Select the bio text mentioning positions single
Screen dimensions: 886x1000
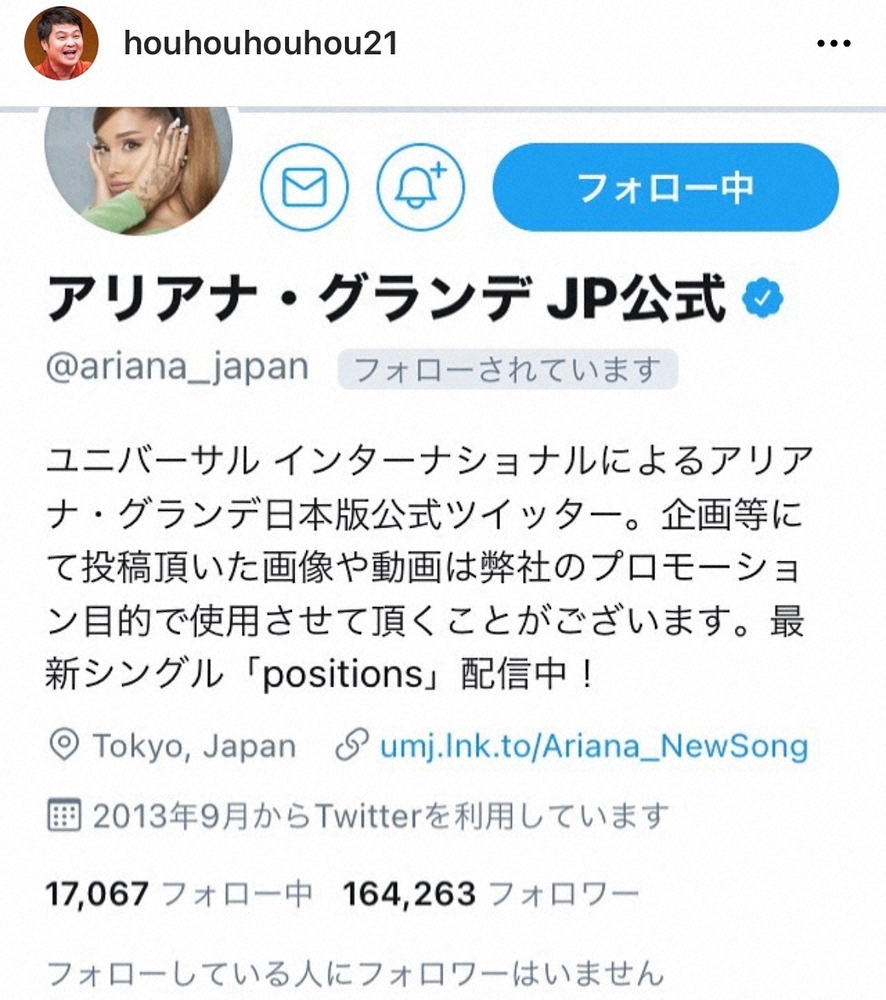[x=430, y=568]
